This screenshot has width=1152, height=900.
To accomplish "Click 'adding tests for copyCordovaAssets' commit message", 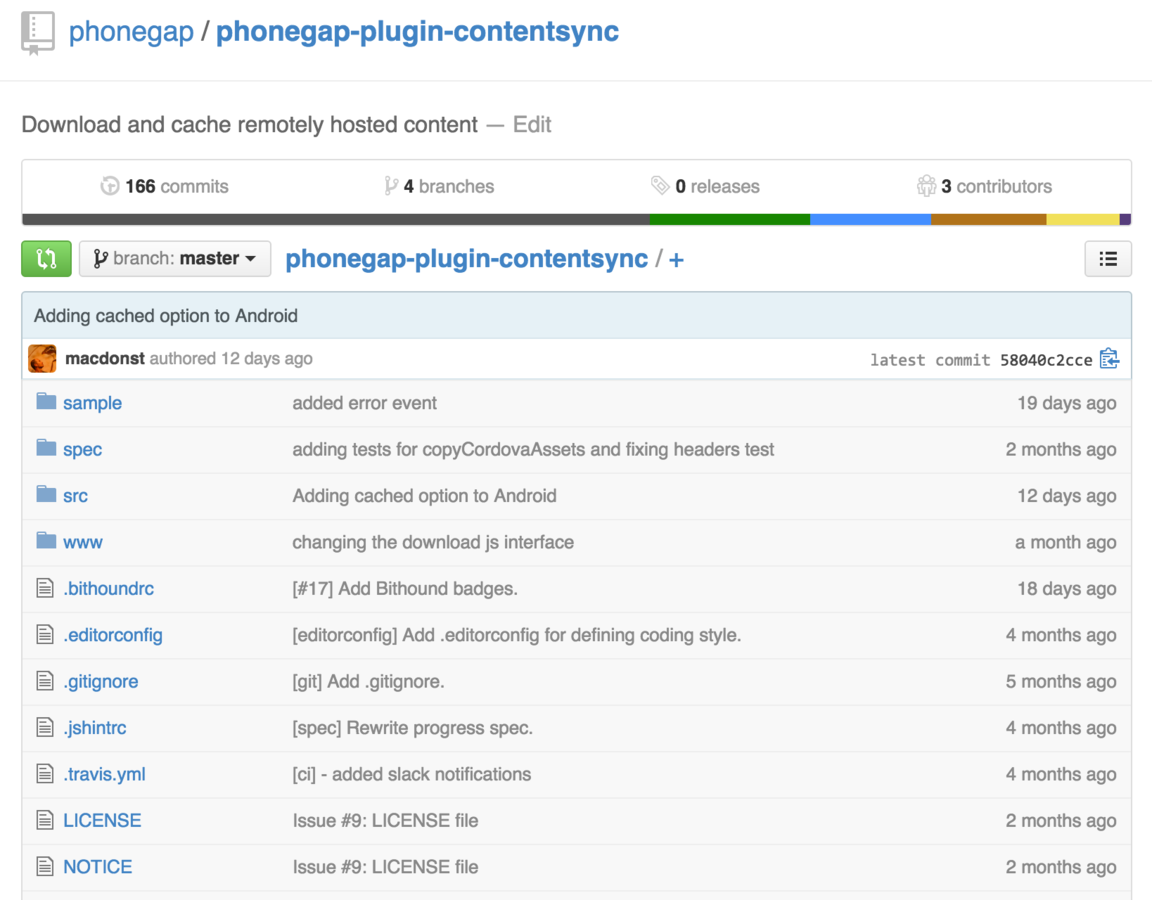I will 533,449.
